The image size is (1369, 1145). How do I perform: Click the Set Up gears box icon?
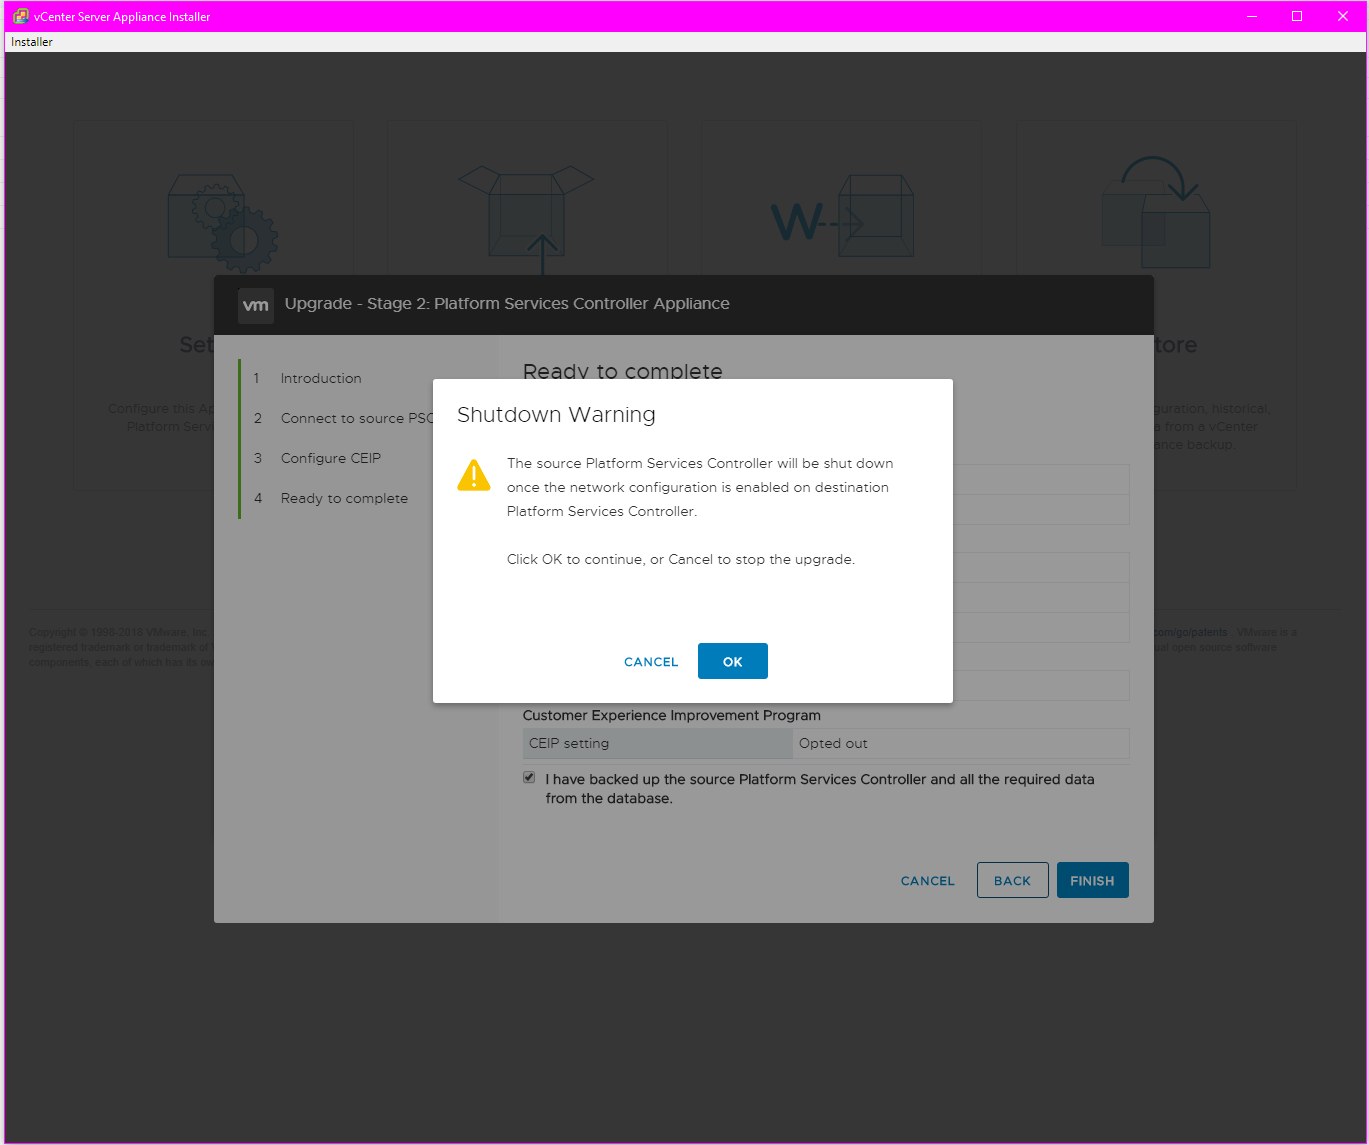click(x=223, y=223)
